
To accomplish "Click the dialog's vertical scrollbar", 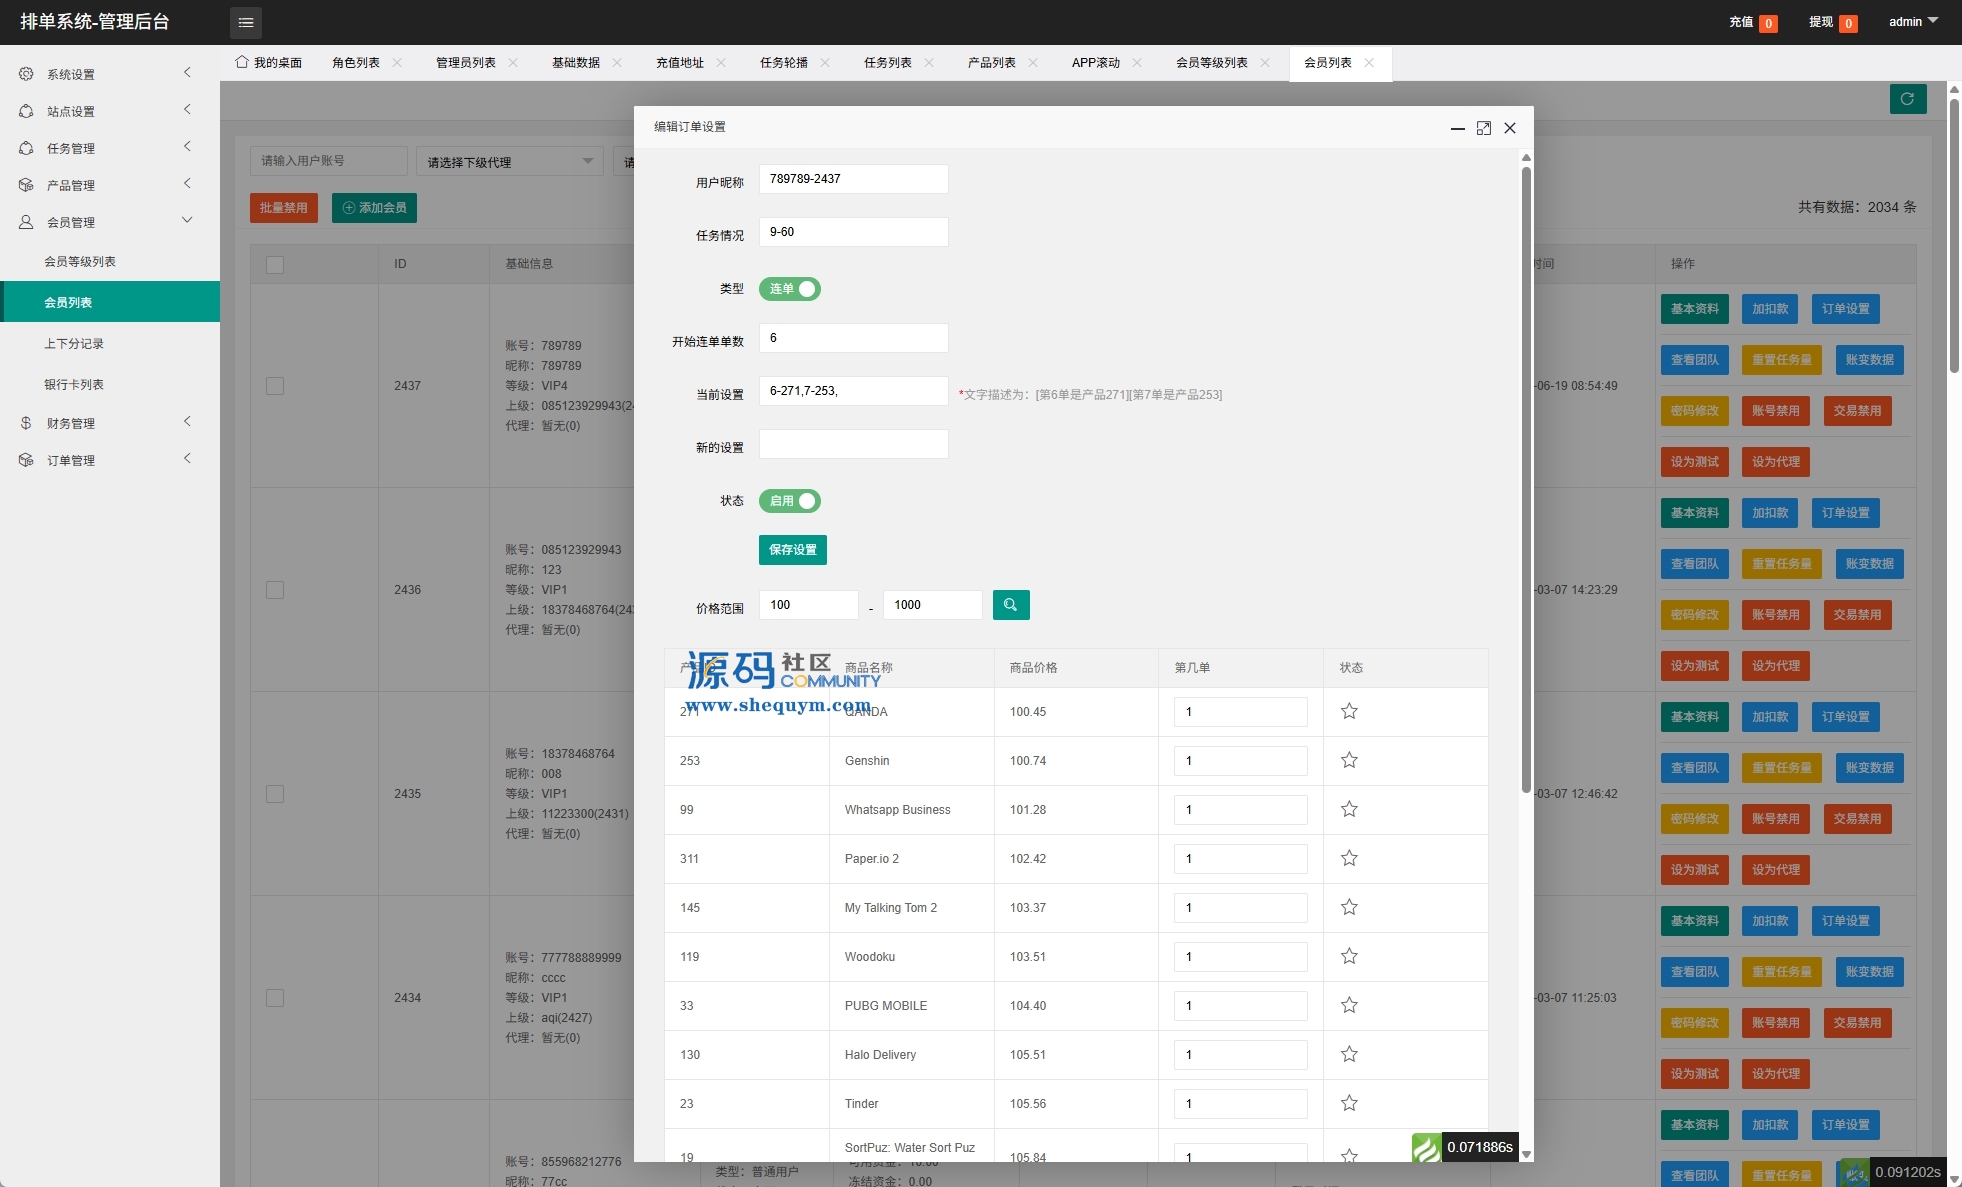I will click(1526, 480).
